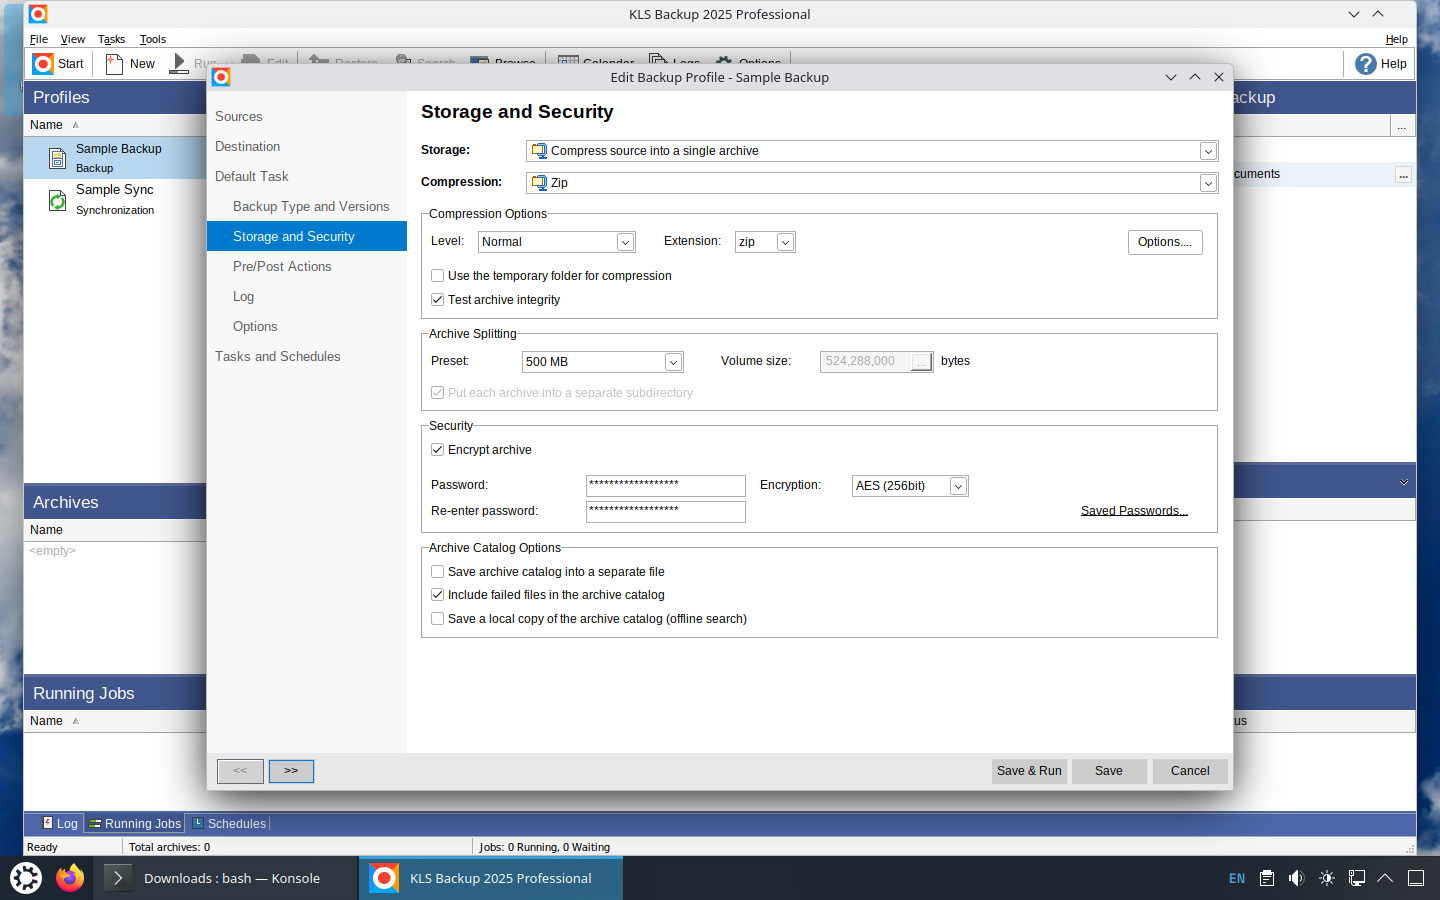Viewport: 1440px width, 900px height.
Task: Click the Re-enter password field
Action: [666, 512]
